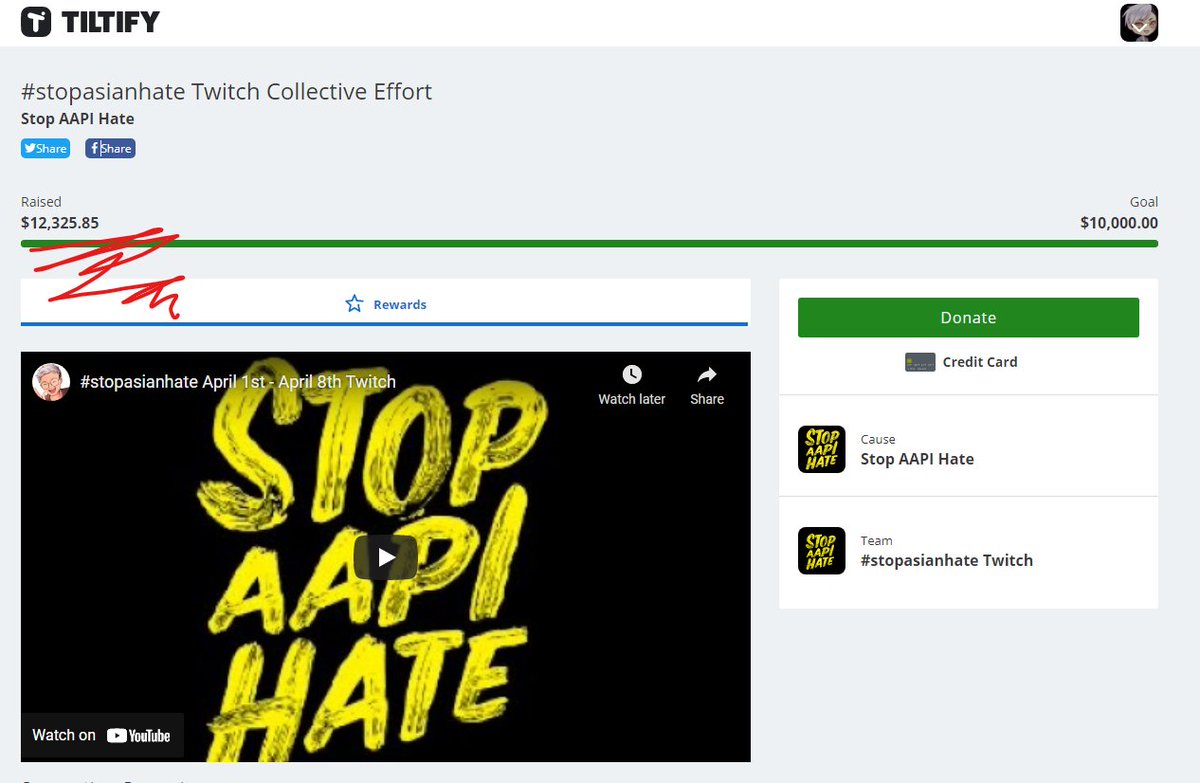Open the video on YouTube
Screen dimensions: 1200x783
(102, 735)
